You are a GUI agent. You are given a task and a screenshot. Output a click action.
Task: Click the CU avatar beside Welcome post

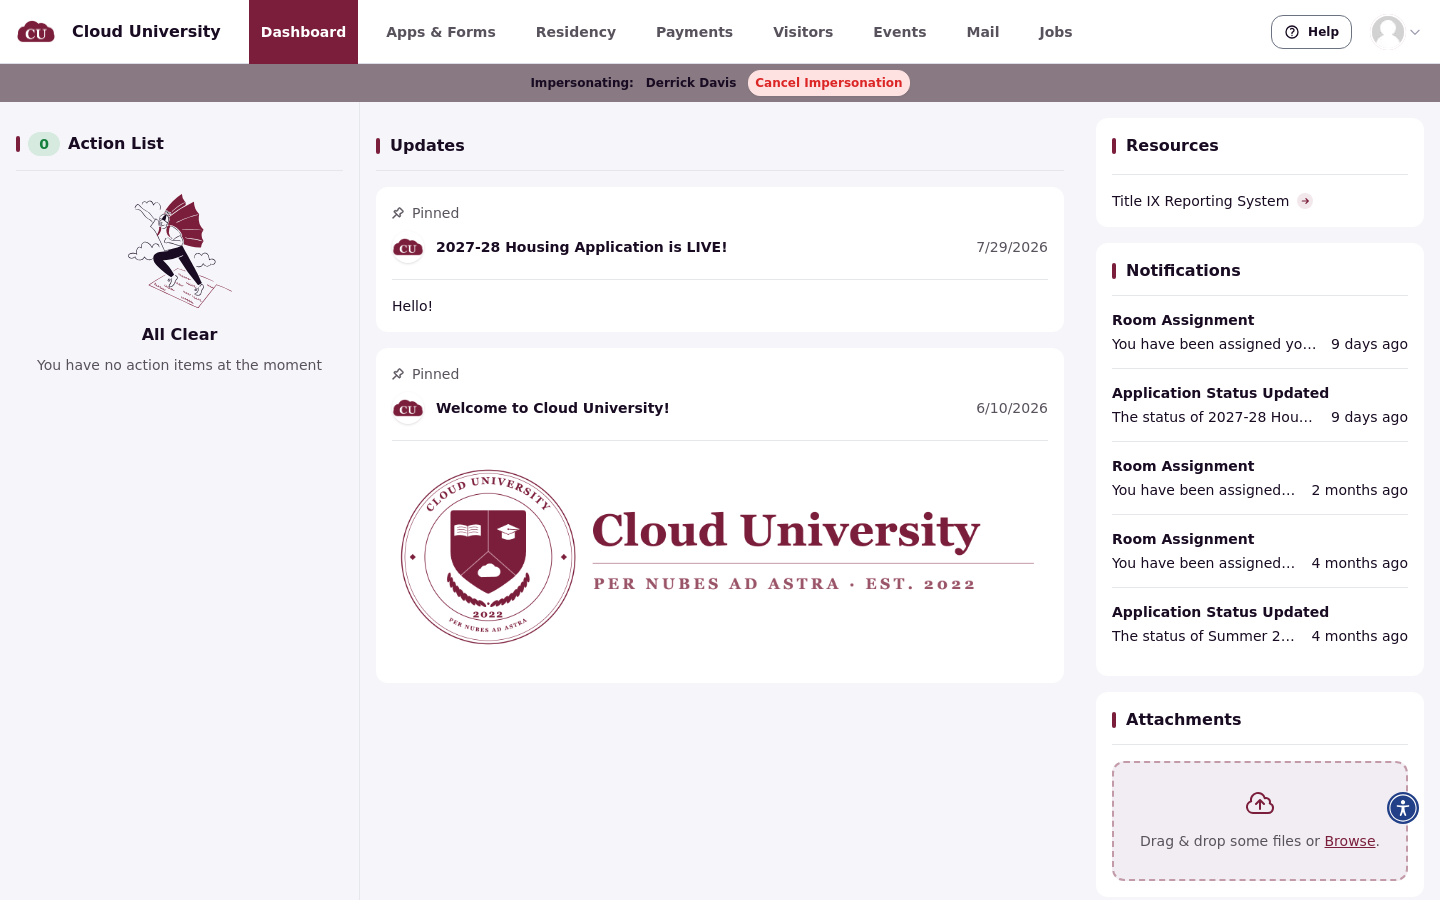tap(408, 409)
